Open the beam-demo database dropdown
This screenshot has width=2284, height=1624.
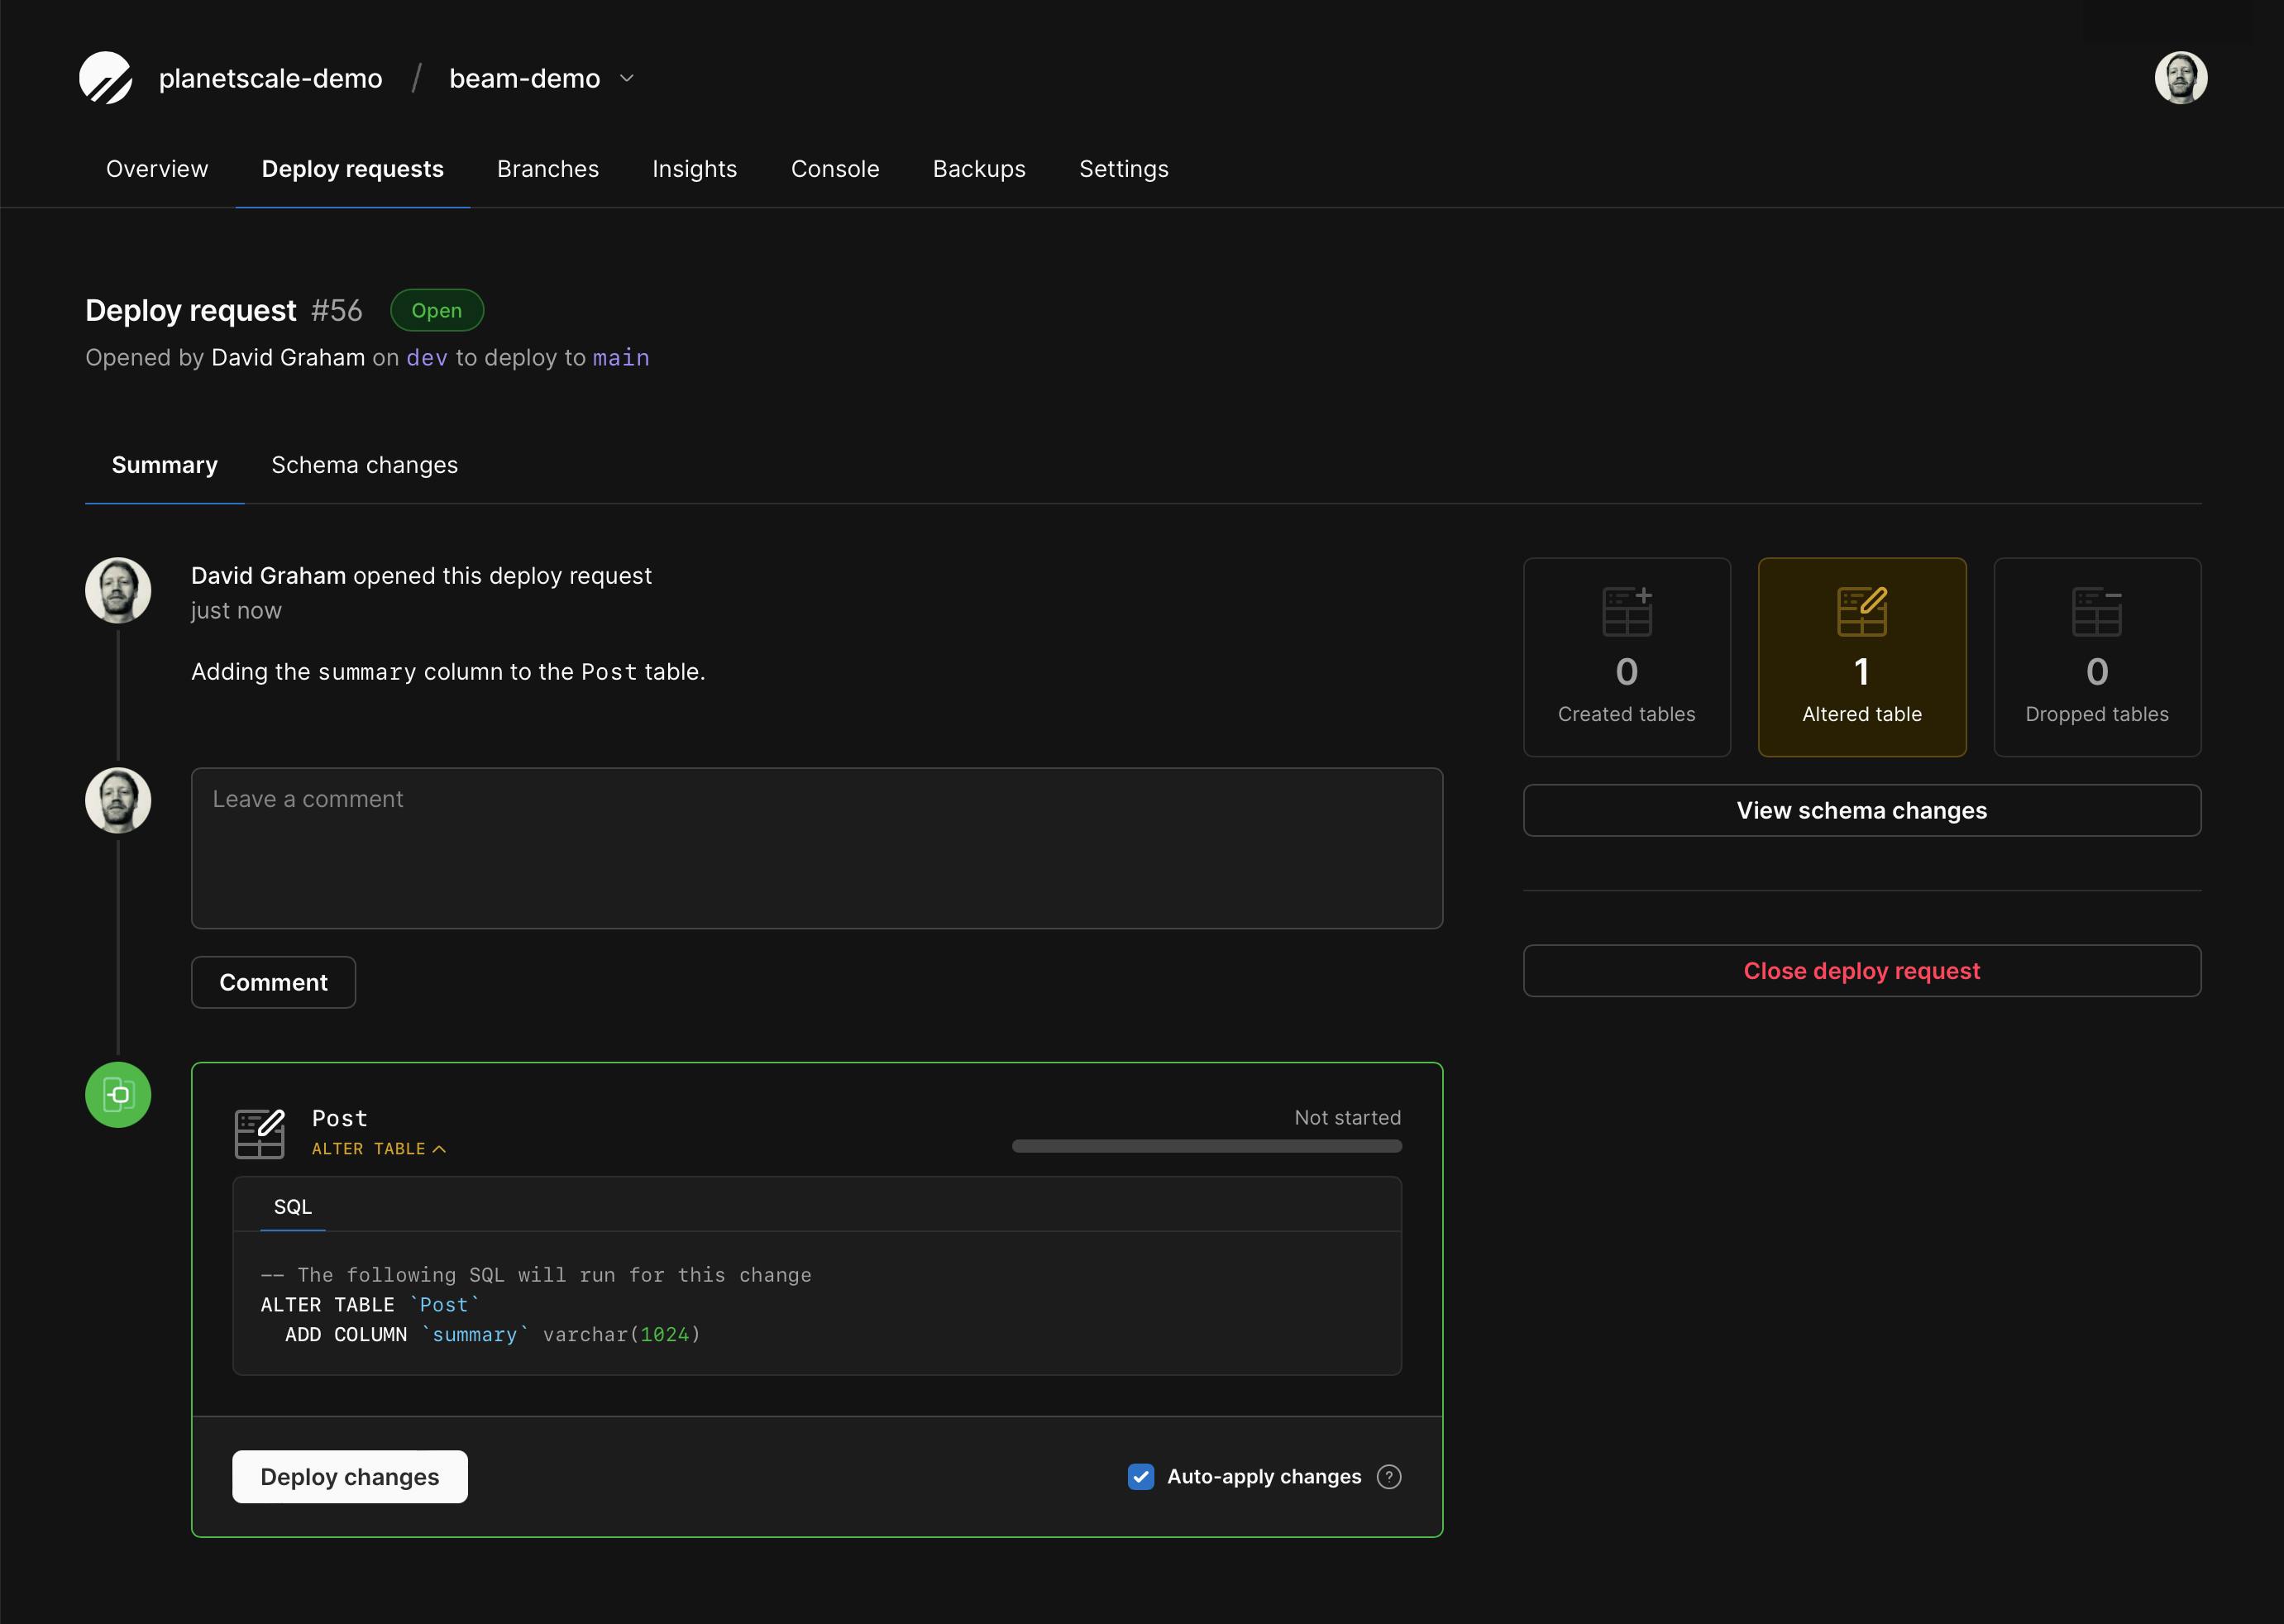[x=627, y=78]
